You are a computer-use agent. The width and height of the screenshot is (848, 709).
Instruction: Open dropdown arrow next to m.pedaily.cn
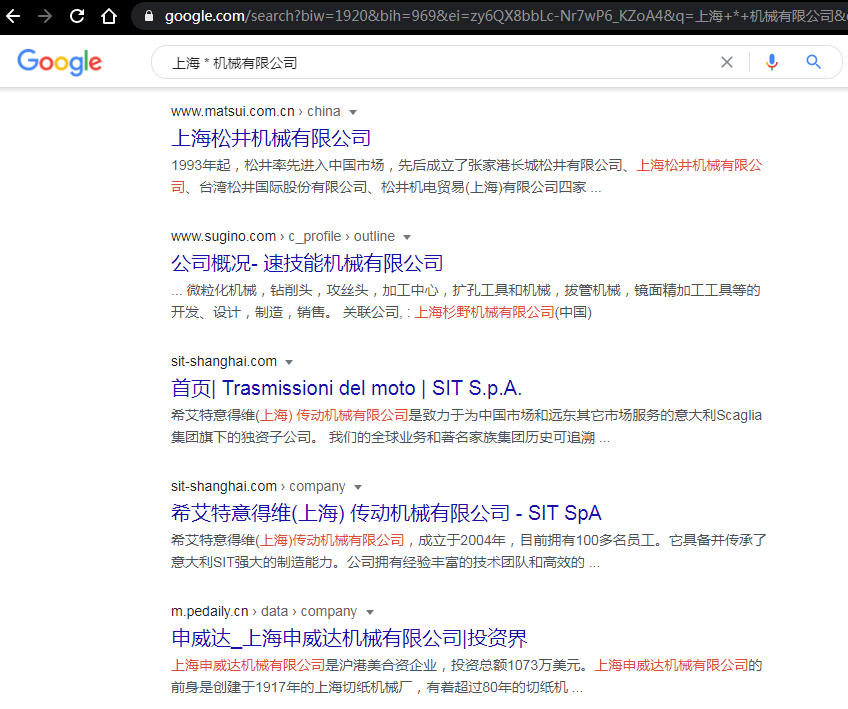[x=369, y=612]
